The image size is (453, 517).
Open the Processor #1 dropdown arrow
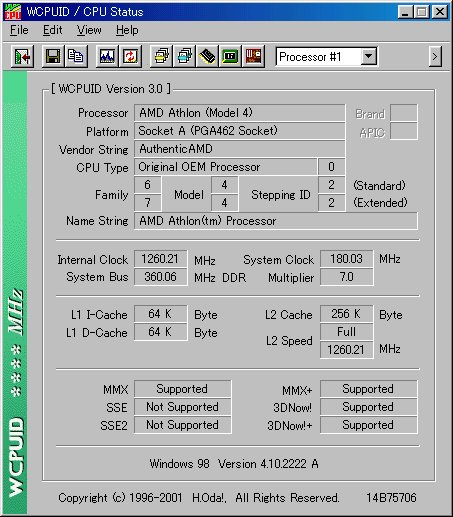(368, 56)
